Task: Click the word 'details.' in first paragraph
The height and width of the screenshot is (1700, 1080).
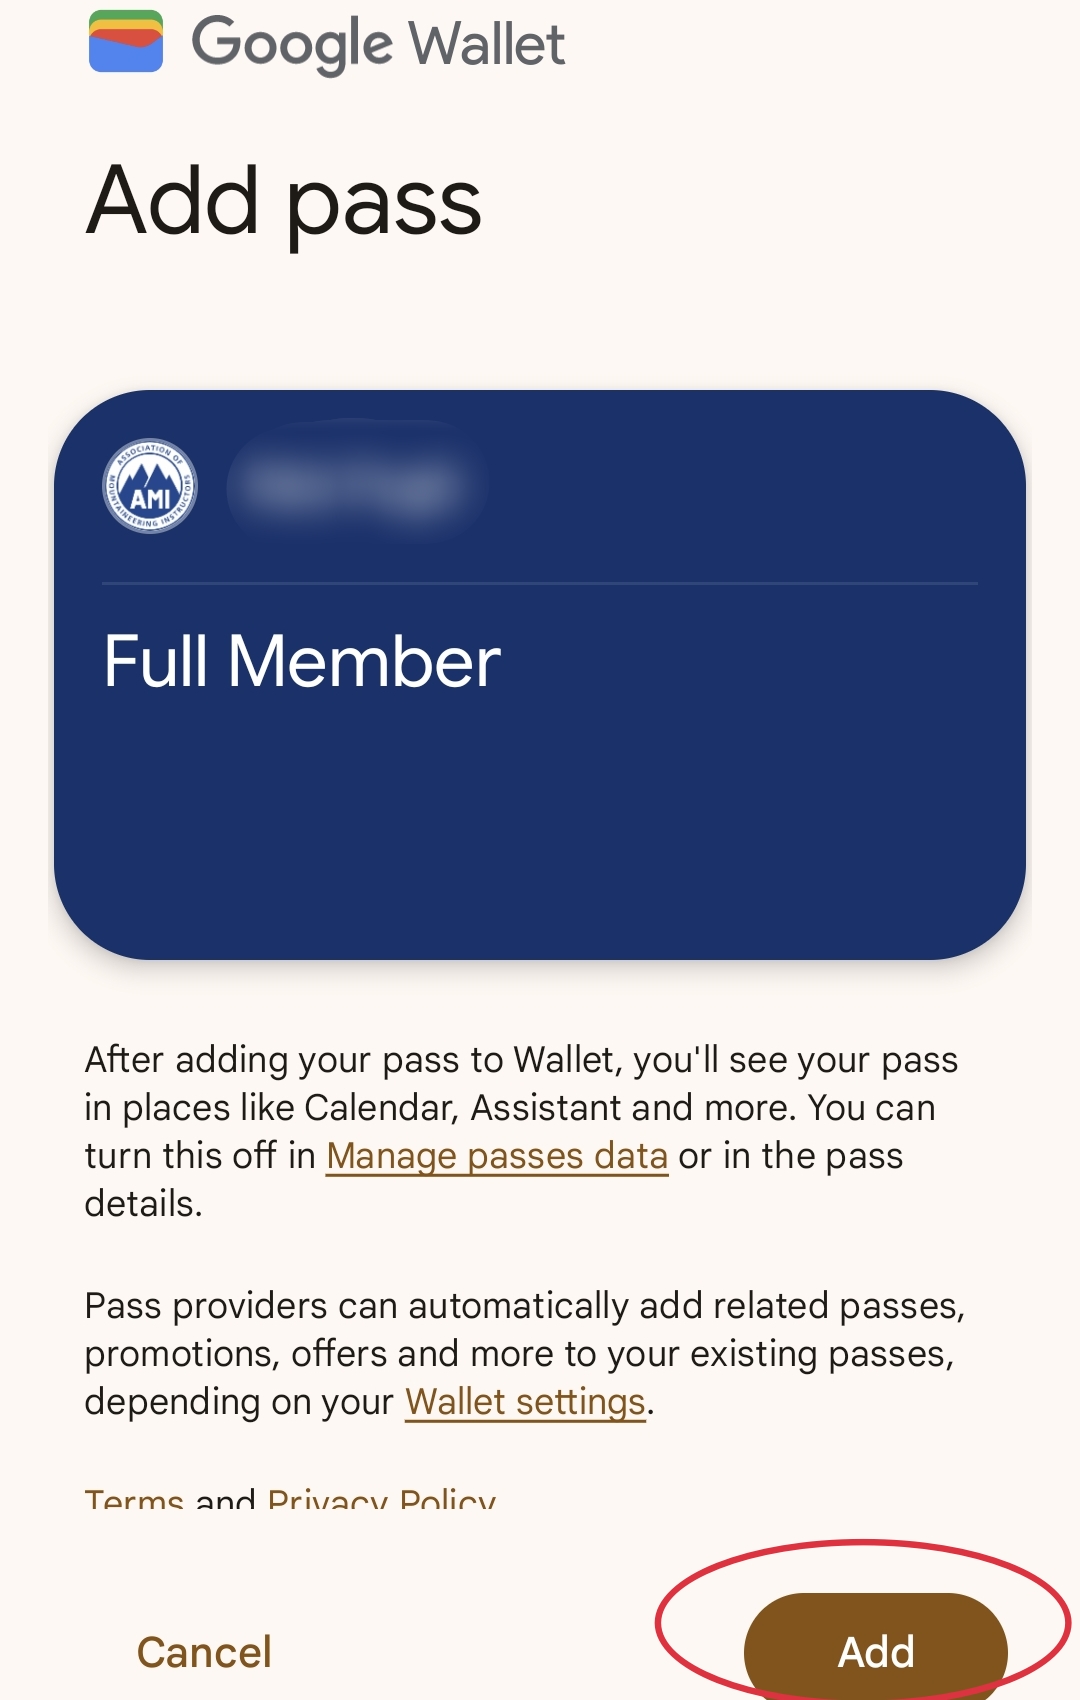Action: click(x=143, y=1204)
